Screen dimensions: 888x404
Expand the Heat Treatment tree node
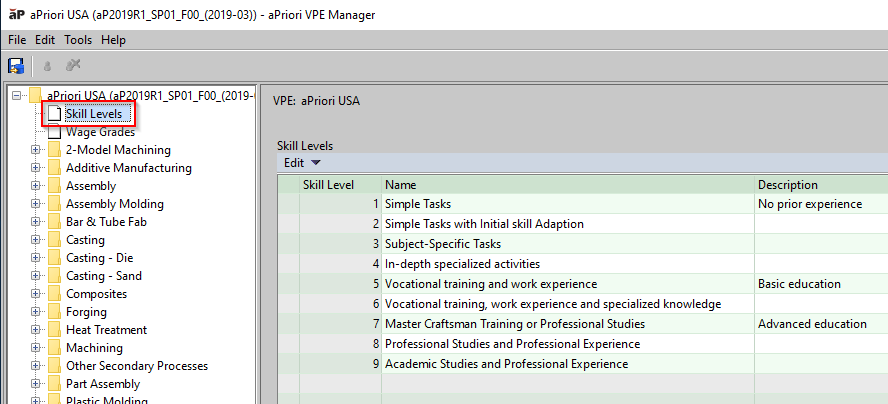click(x=36, y=330)
